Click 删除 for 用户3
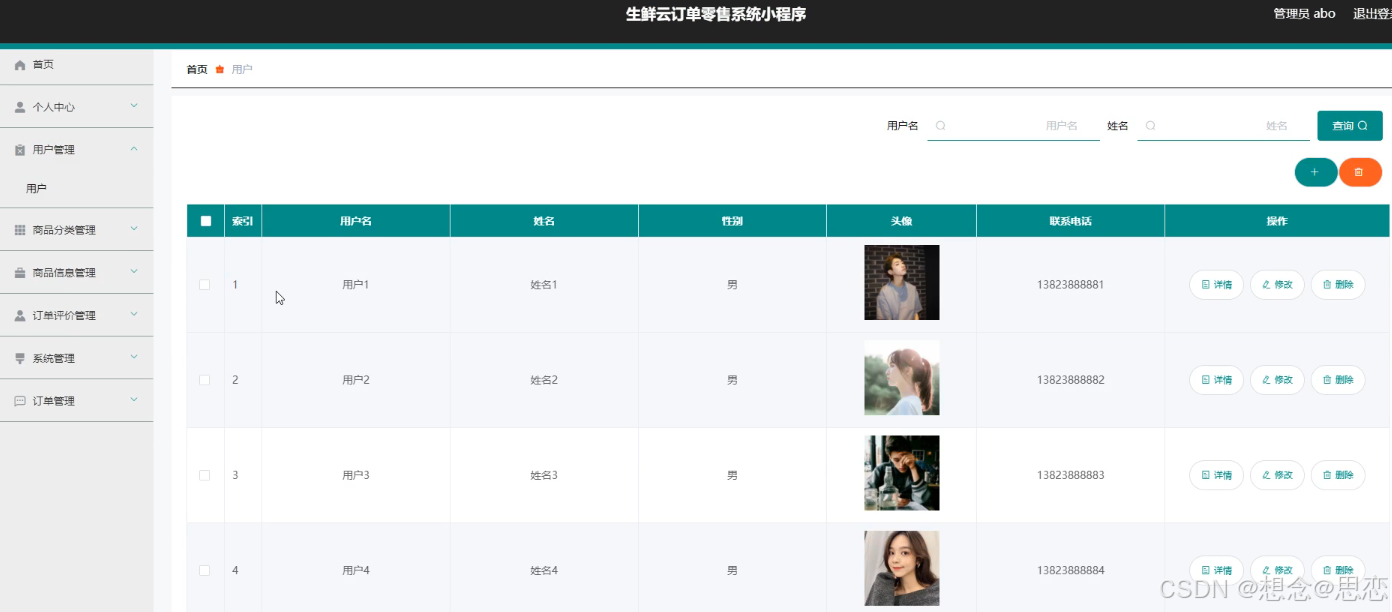This screenshot has height=612, width=1392. [1338, 475]
